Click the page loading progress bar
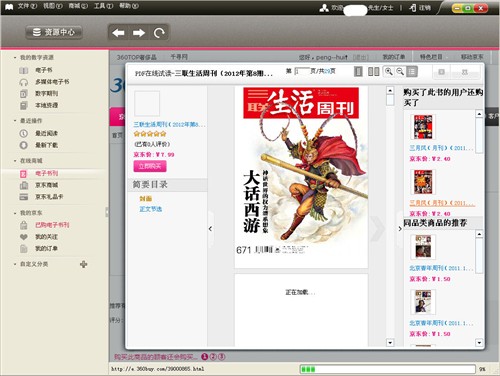 [x=387, y=369]
